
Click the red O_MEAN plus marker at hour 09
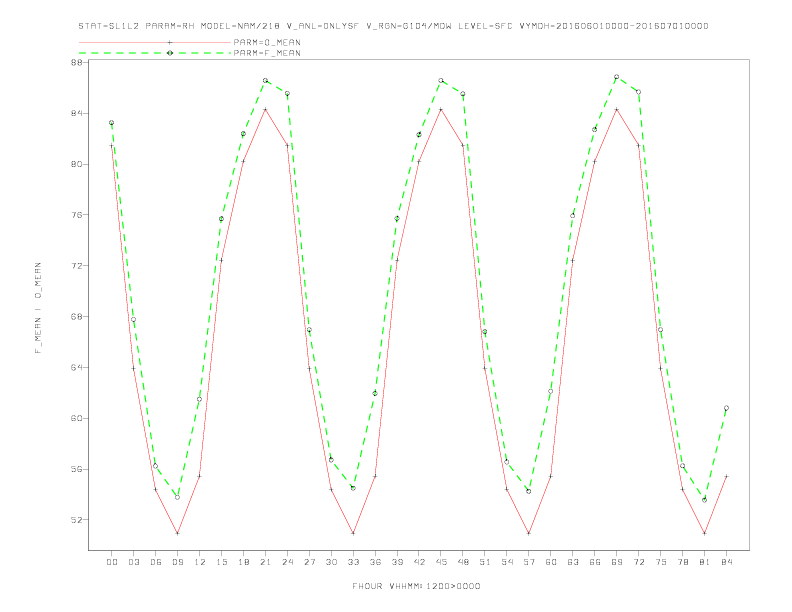[177, 533]
